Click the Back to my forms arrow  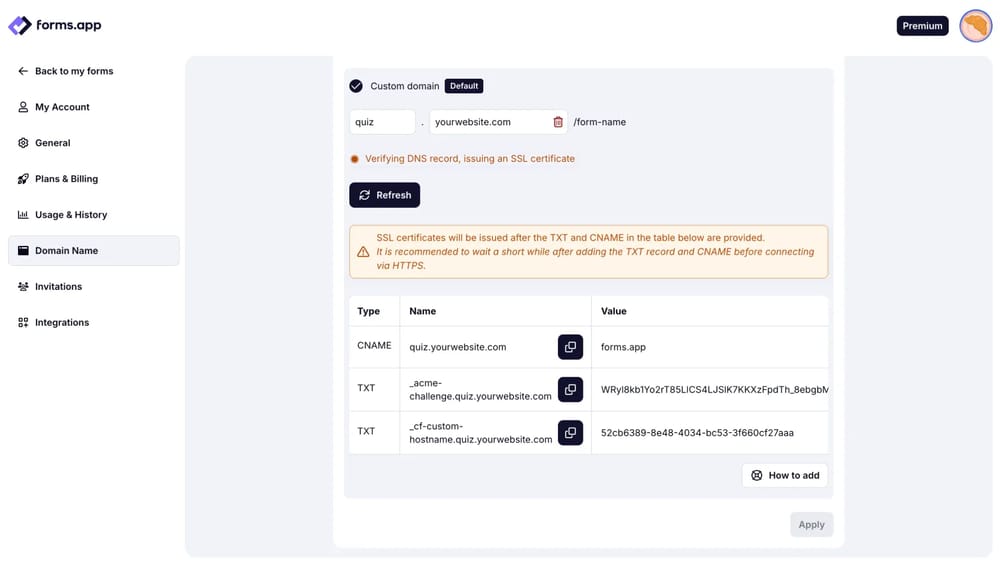(23, 71)
